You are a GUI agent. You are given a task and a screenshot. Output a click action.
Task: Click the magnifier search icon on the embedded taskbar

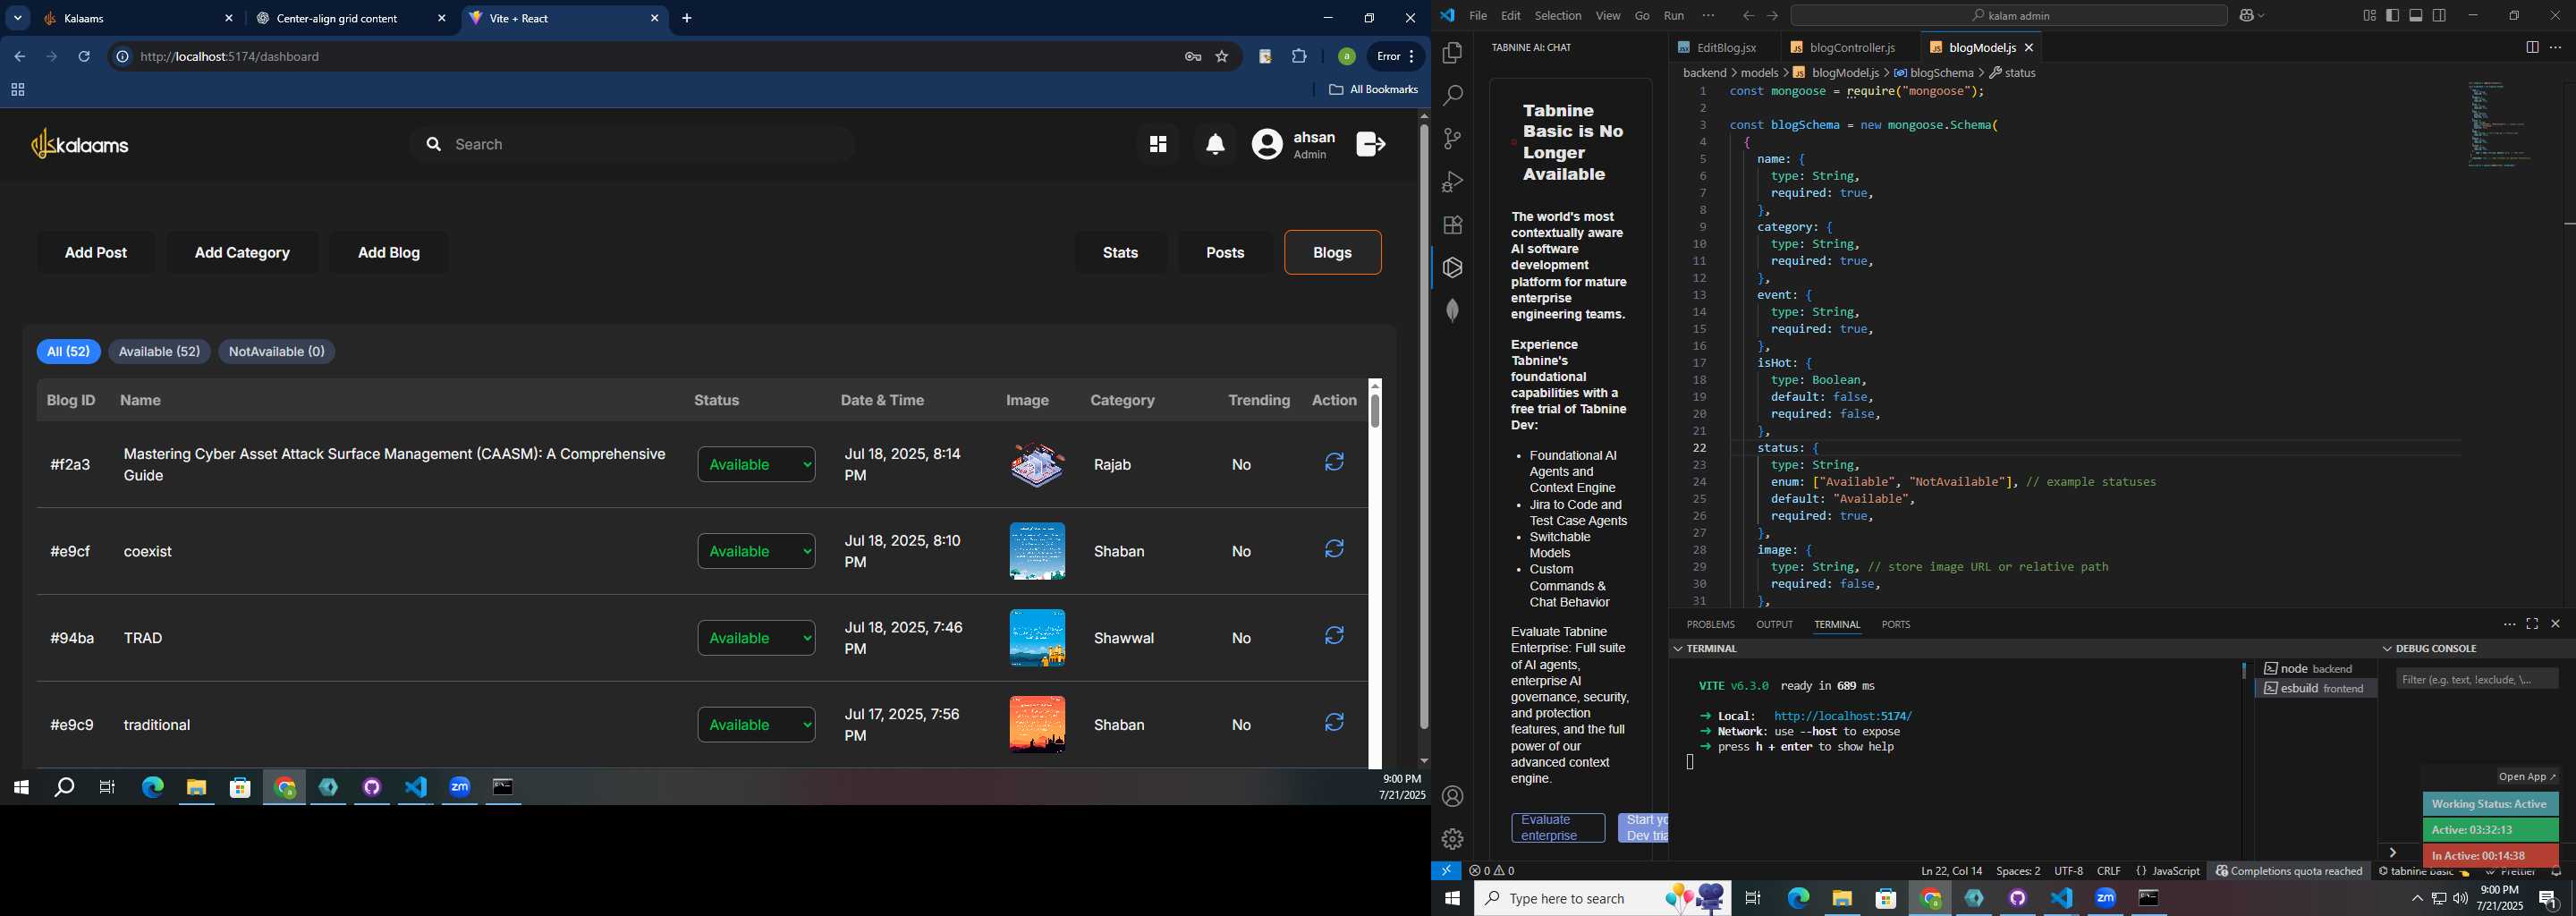[x=64, y=788]
